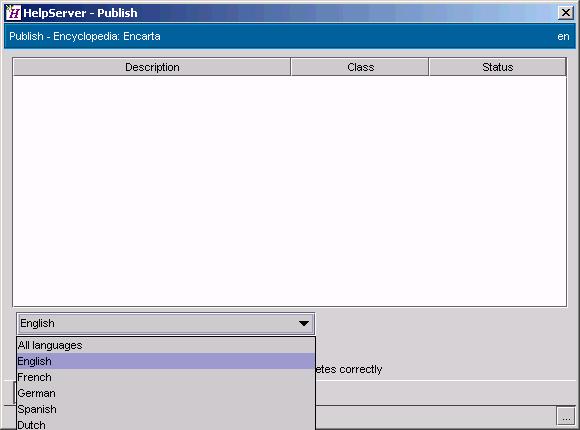
Task: Click the ellipsis browse button
Action: [x=566, y=417]
